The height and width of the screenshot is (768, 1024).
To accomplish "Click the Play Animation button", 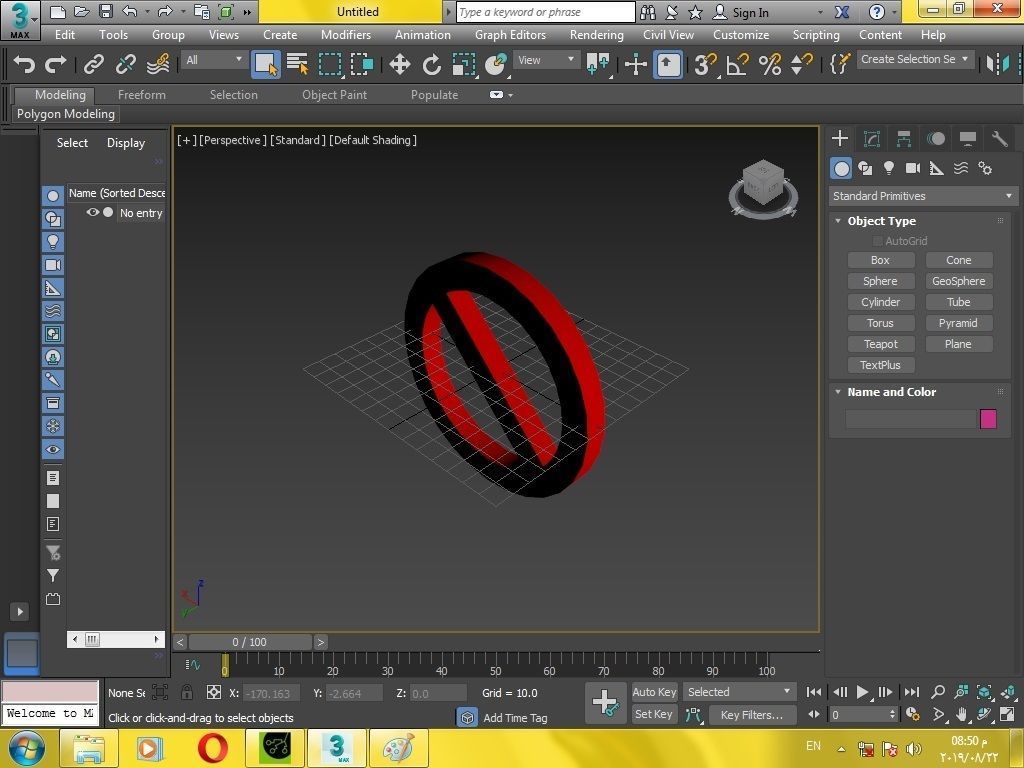I will pyautogui.click(x=862, y=692).
